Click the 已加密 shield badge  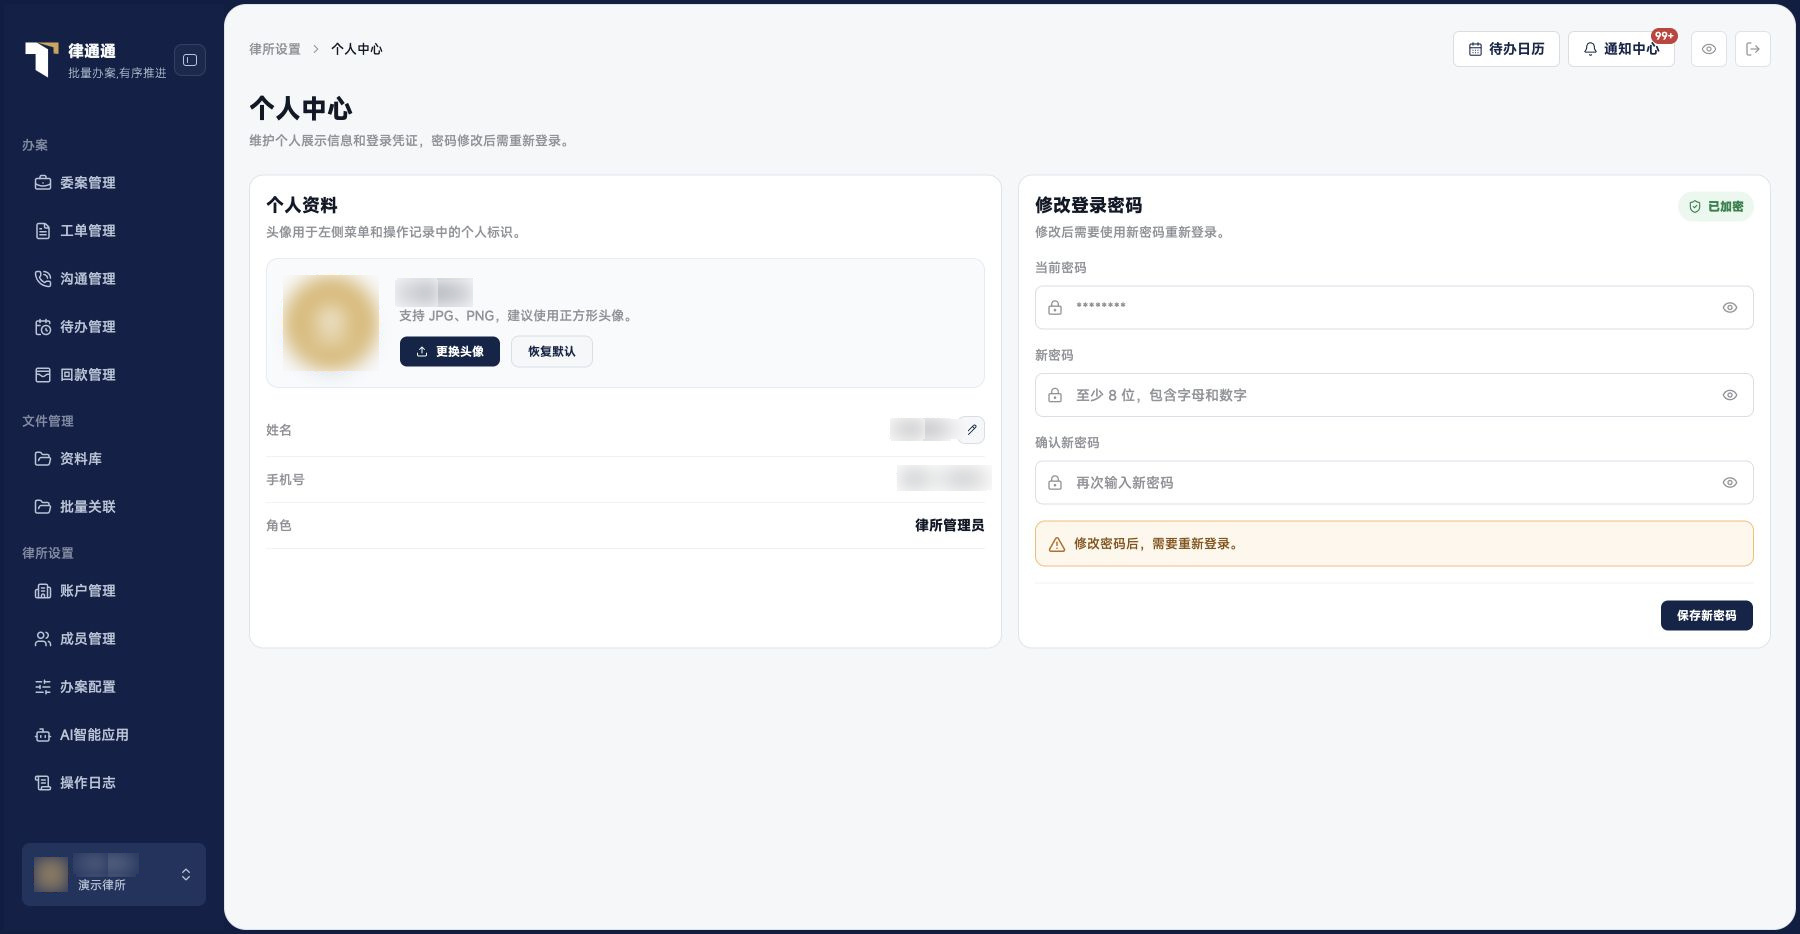1716,207
